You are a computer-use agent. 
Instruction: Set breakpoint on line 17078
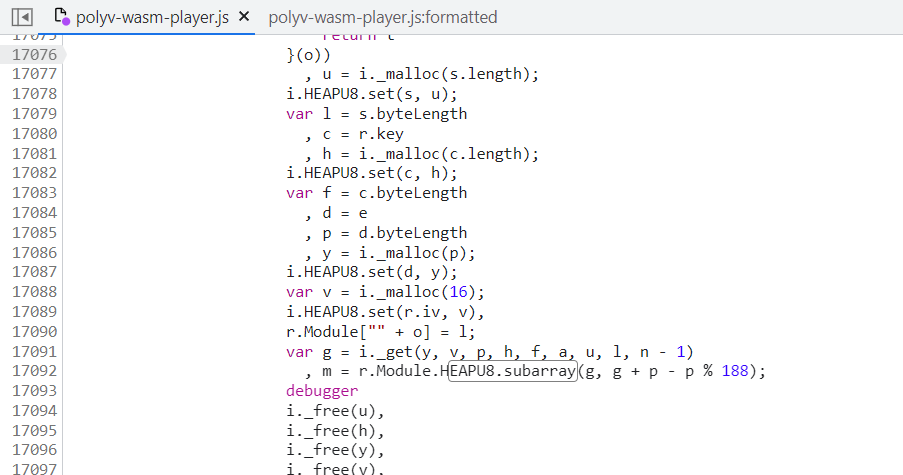(35, 94)
